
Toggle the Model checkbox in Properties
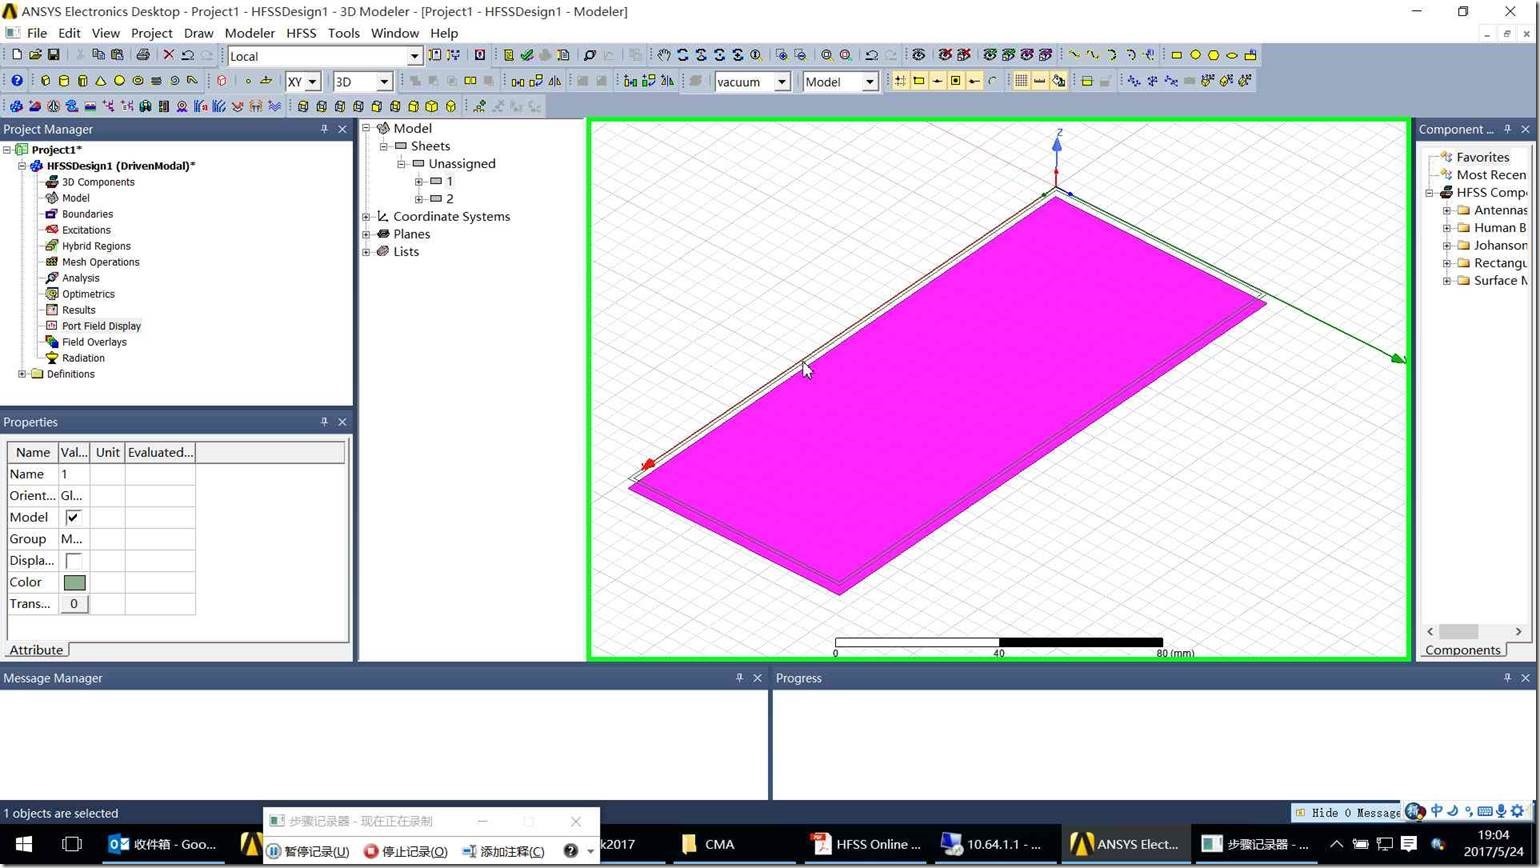73,517
